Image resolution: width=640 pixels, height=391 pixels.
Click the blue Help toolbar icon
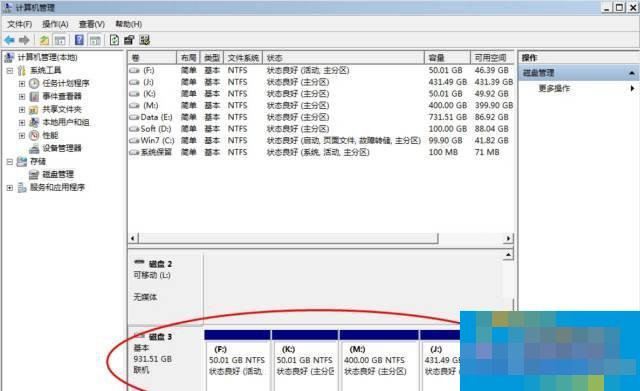tap(79, 40)
